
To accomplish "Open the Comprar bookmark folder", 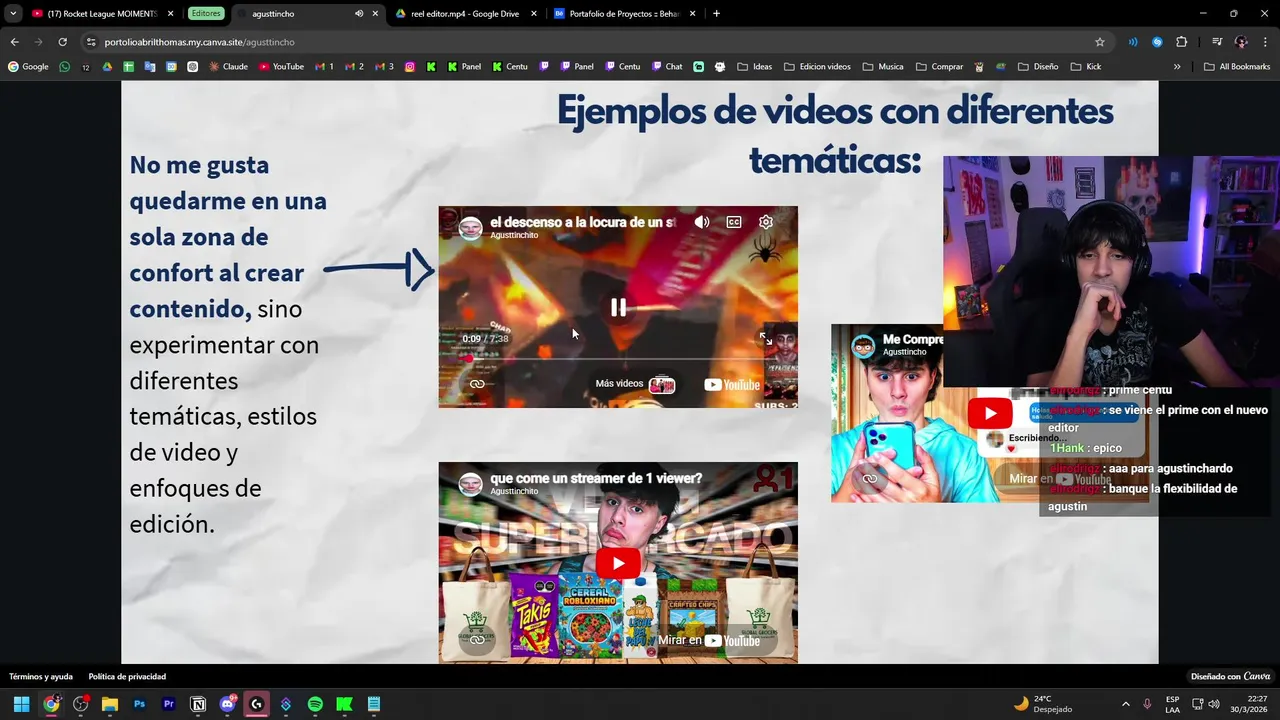I will (939, 67).
